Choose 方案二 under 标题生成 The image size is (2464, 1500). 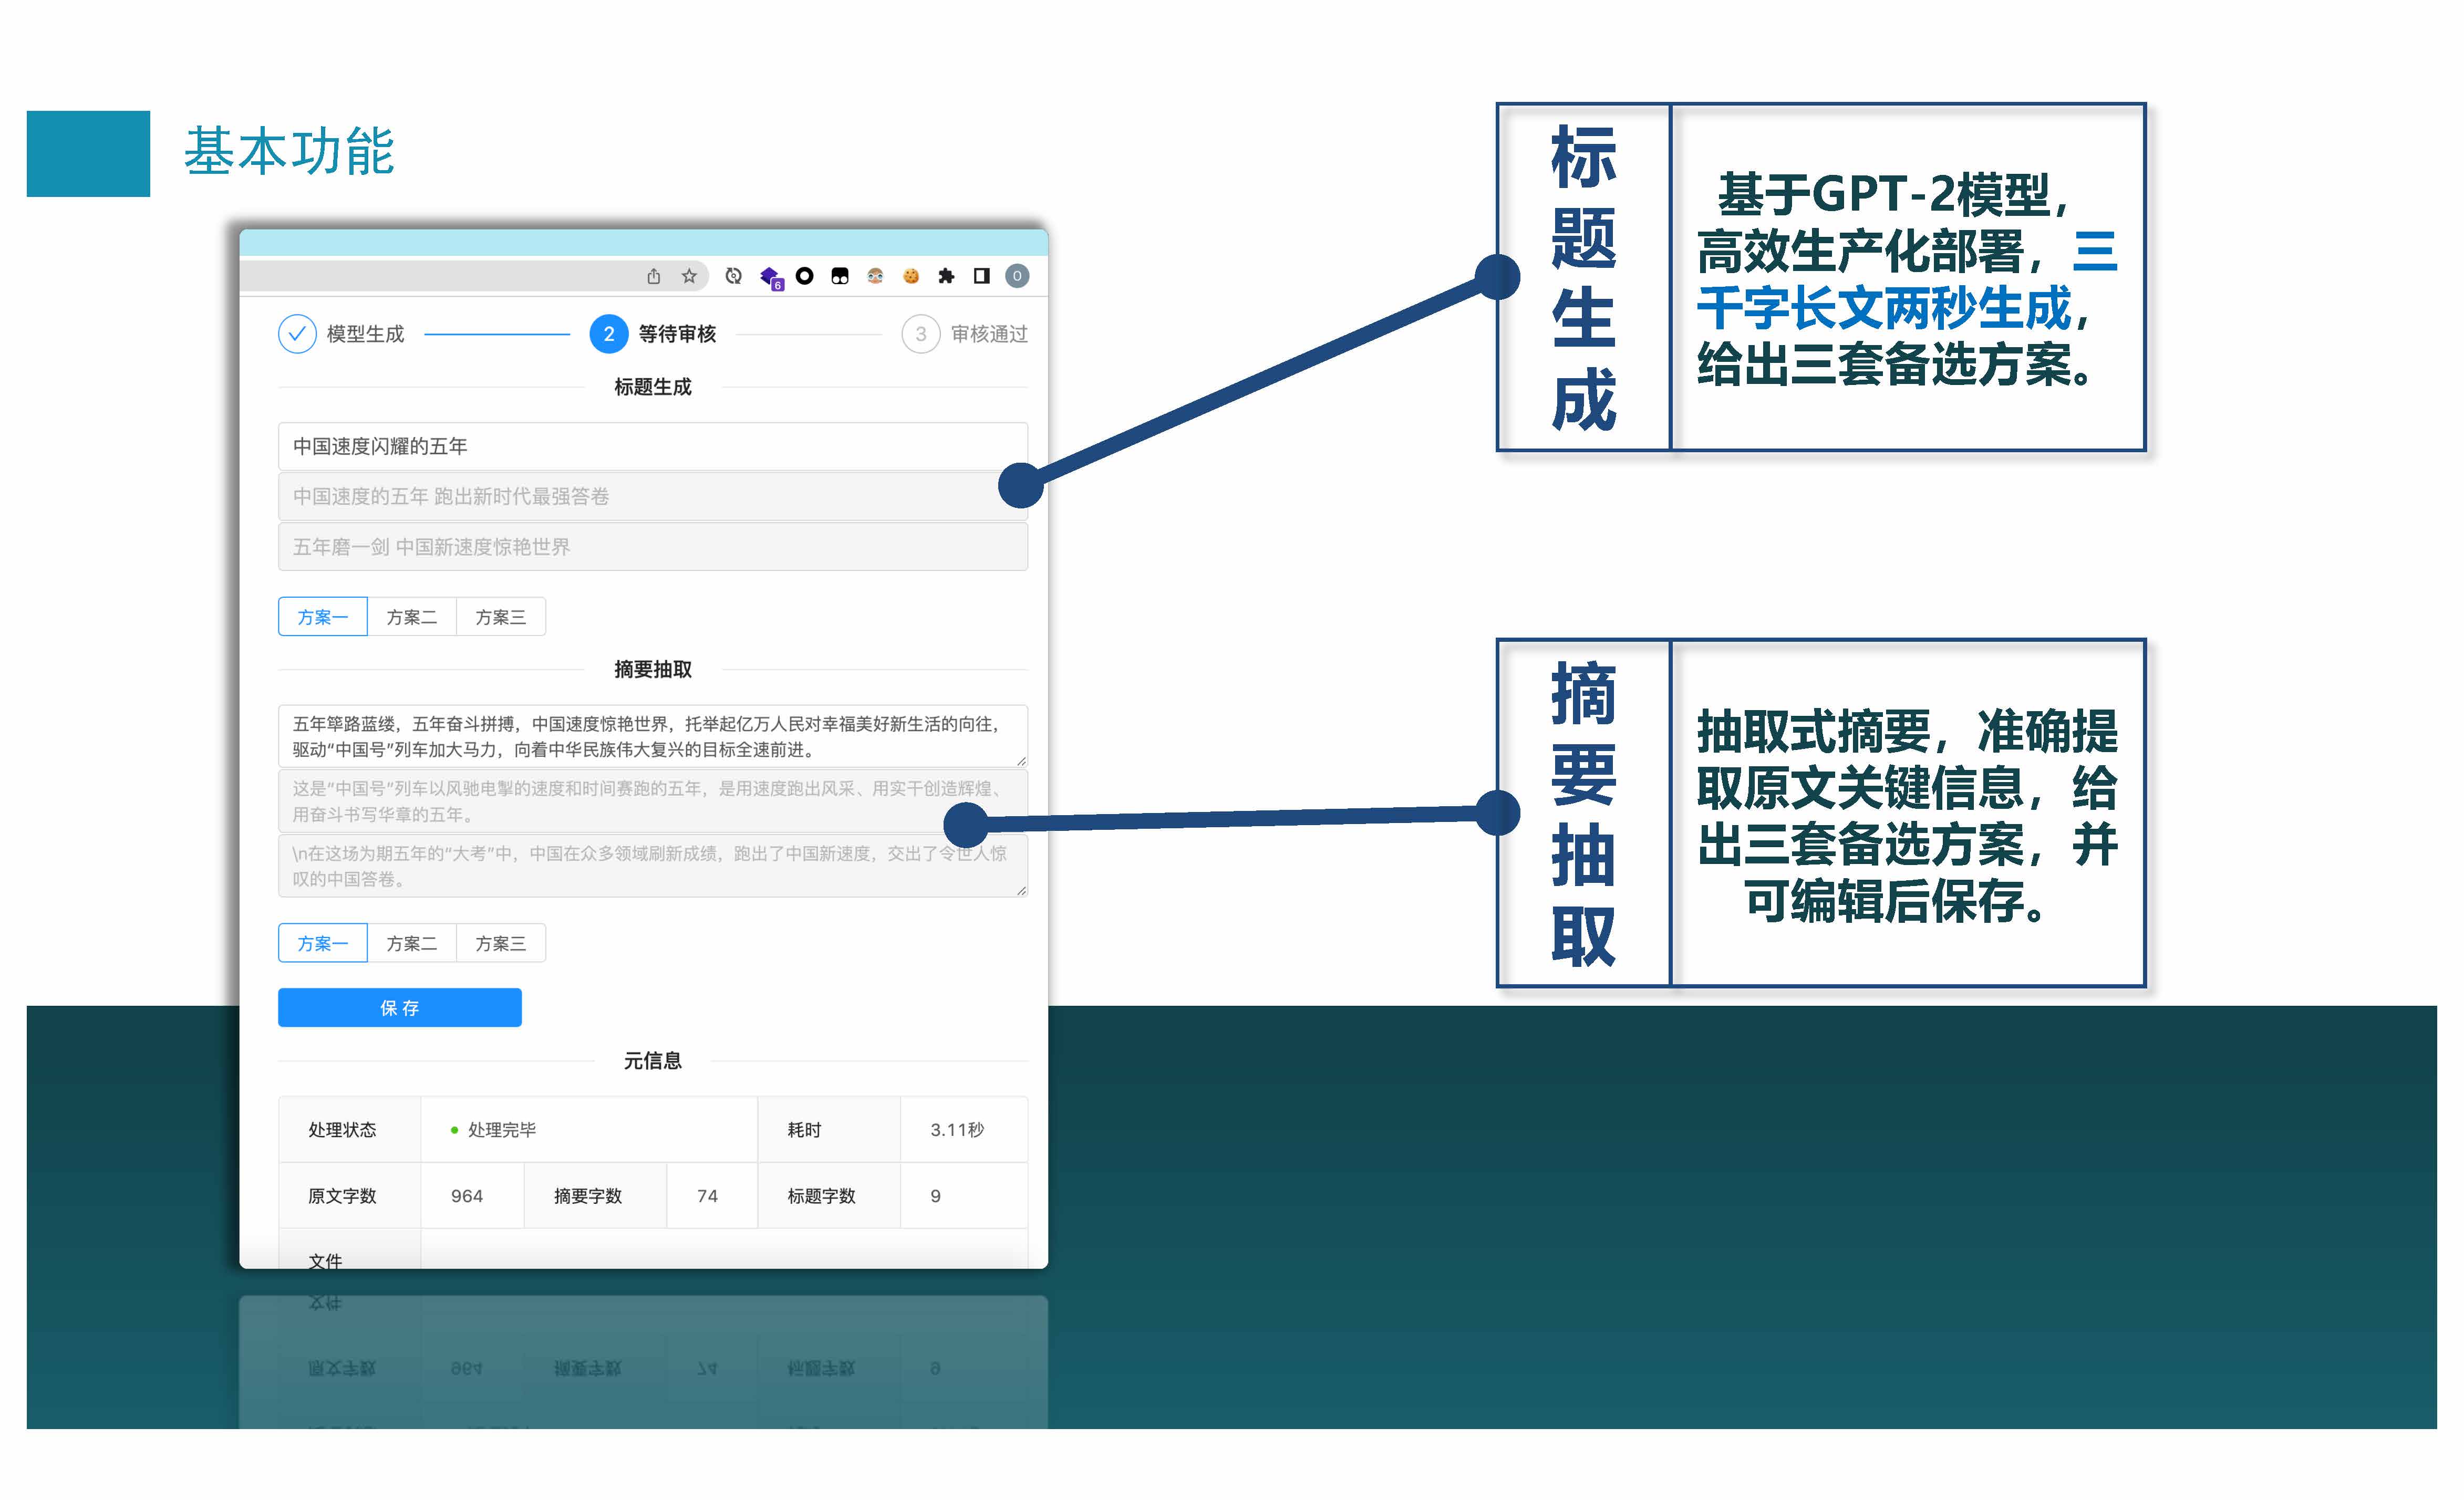(x=412, y=617)
